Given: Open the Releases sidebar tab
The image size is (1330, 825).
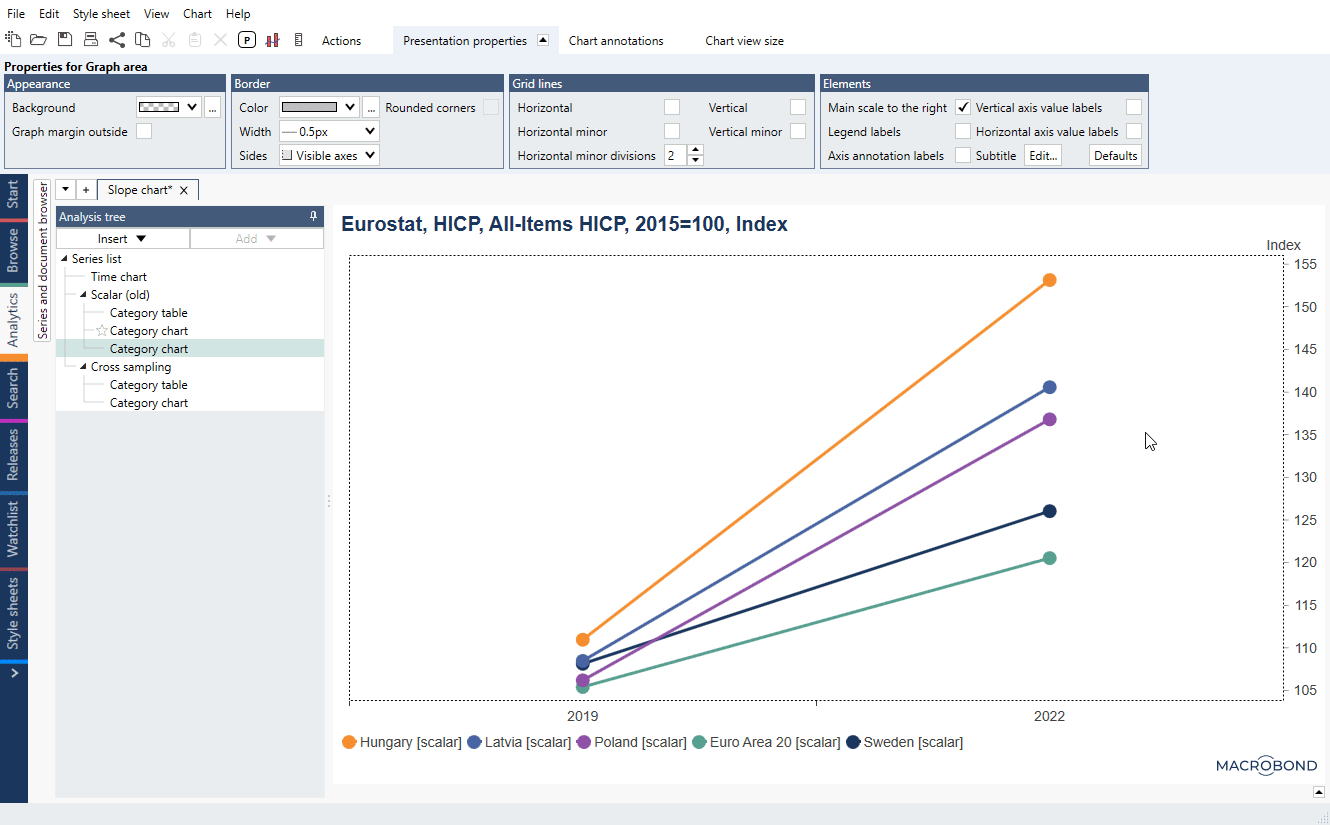Looking at the screenshot, I should coord(13,455).
